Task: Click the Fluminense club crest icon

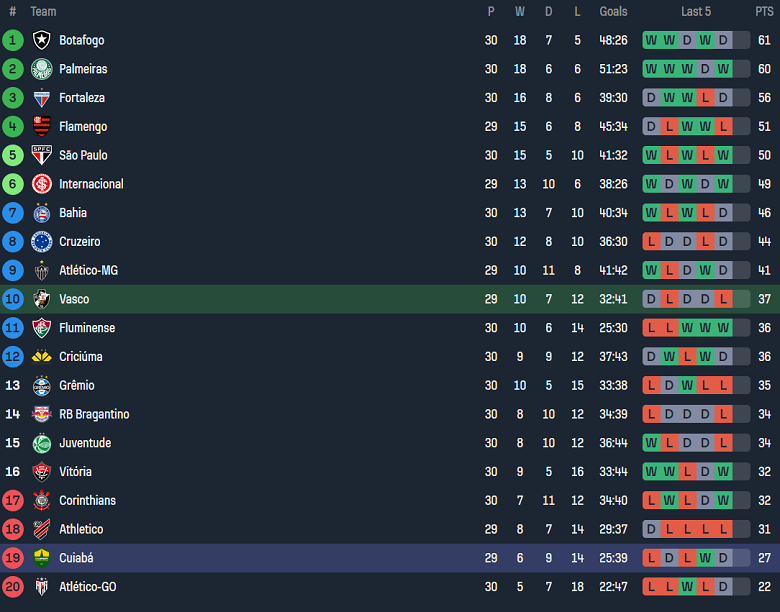Action: [x=41, y=328]
